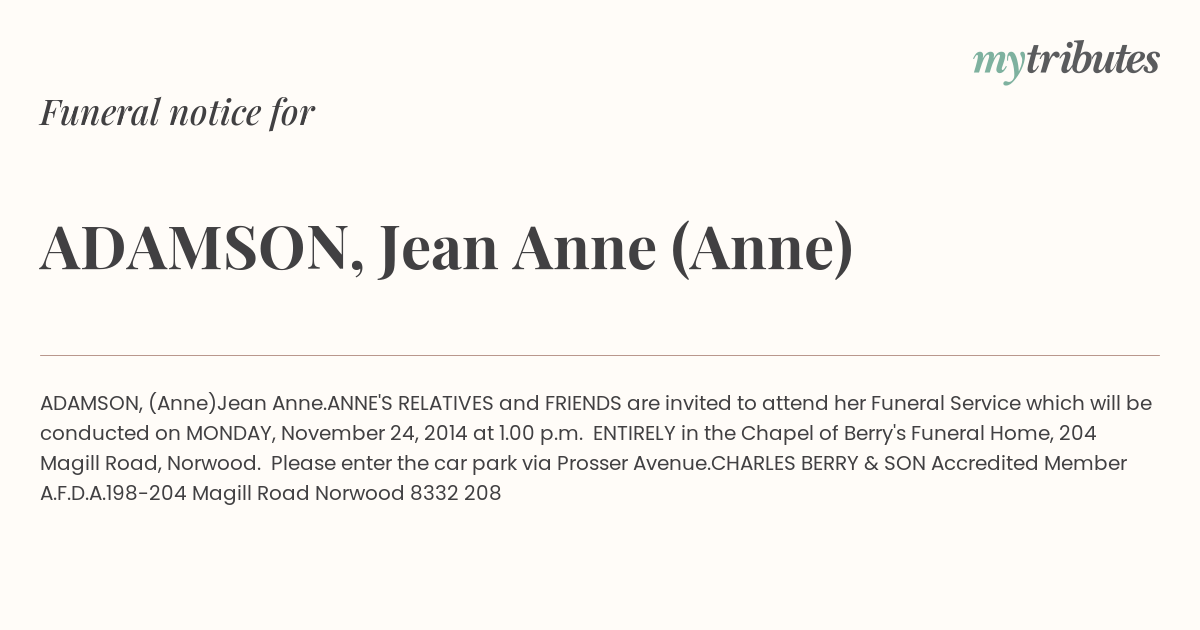
Task: Click the mytributes logo
Action: point(1066,62)
